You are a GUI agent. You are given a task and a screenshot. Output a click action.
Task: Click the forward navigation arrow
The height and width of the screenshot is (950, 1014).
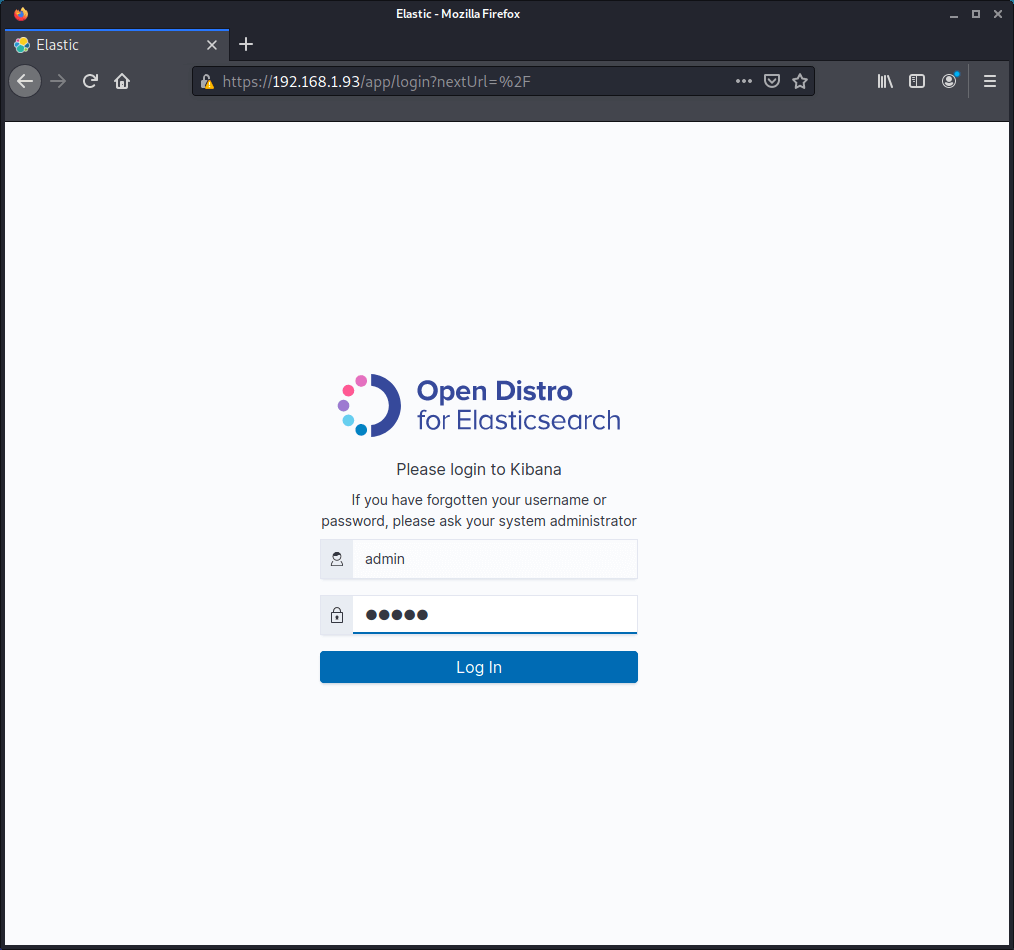(x=58, y=81)
